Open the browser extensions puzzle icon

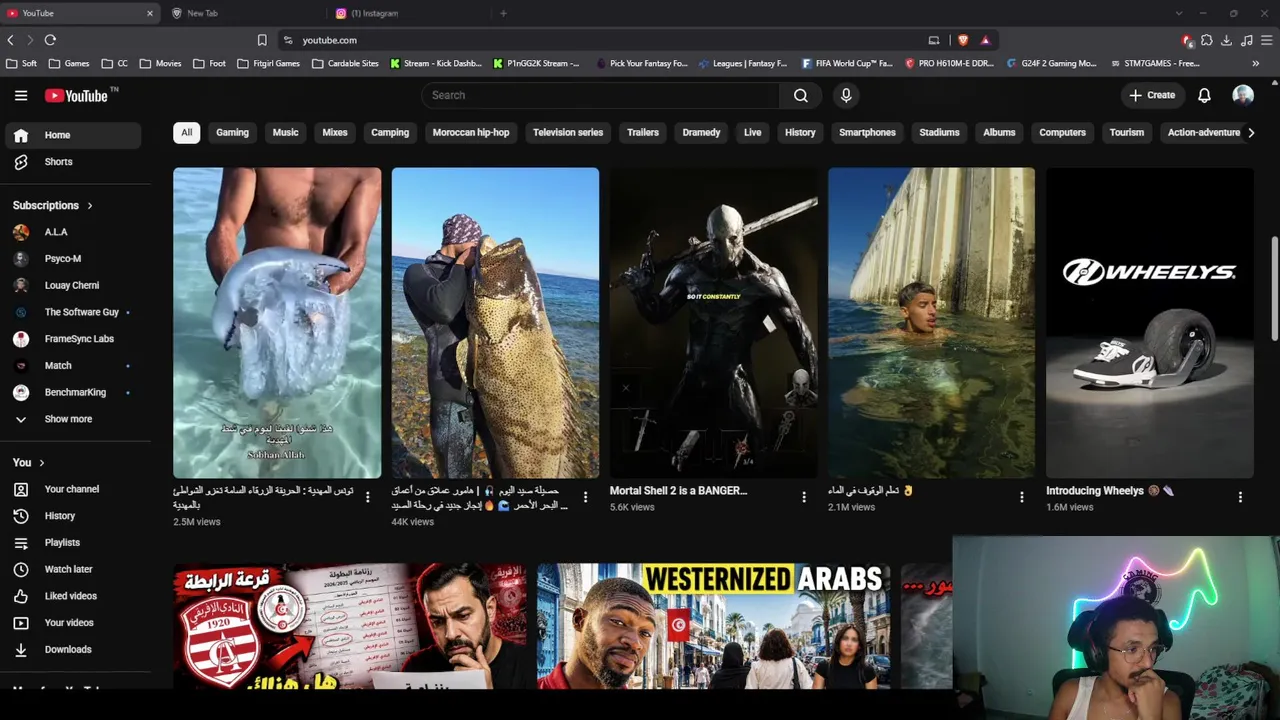coord(1207,40)
